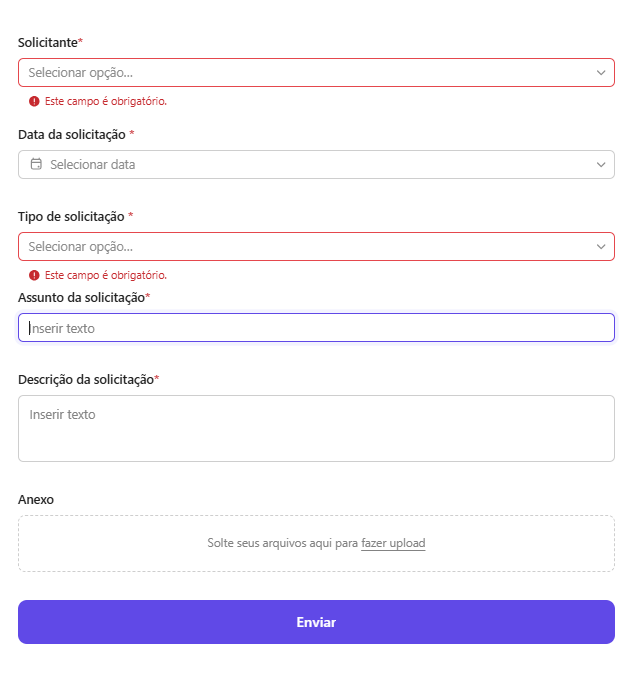
Task: Click the Anexo file drop zone
Action: coord(316,544)
